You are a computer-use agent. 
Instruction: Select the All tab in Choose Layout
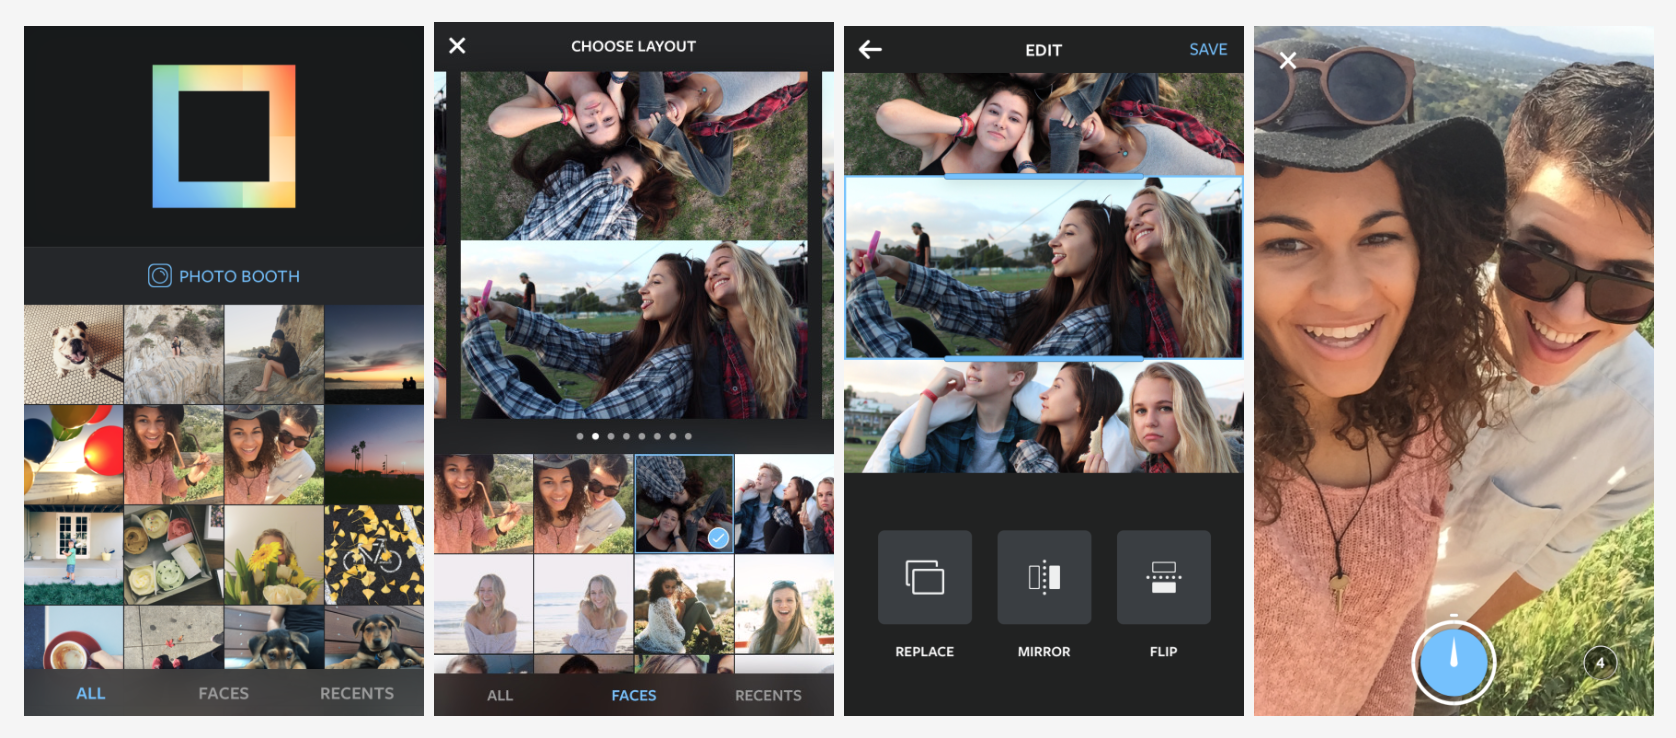click(500, 695)
